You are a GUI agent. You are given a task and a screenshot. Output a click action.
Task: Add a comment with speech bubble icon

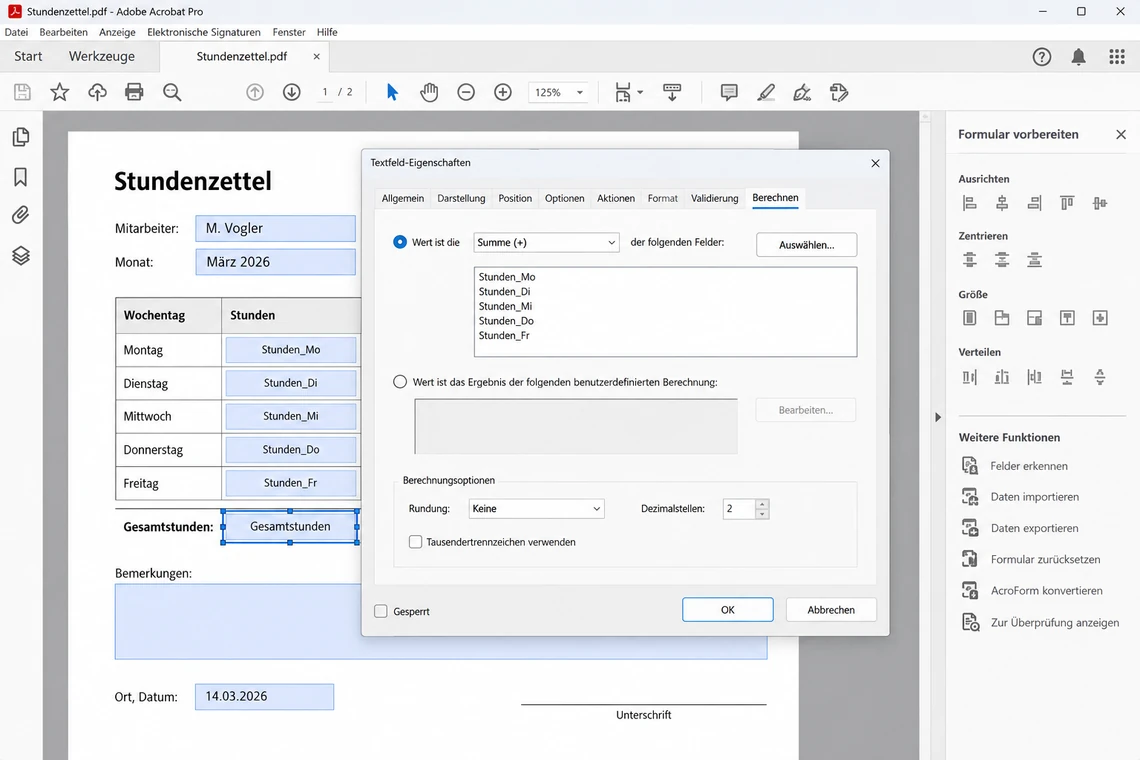[x=729, y=92]
